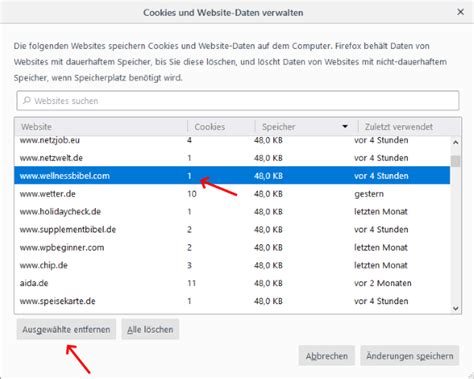Sort by Zuletzt verwendet column
474x379 pixels.
click(409, 127)
